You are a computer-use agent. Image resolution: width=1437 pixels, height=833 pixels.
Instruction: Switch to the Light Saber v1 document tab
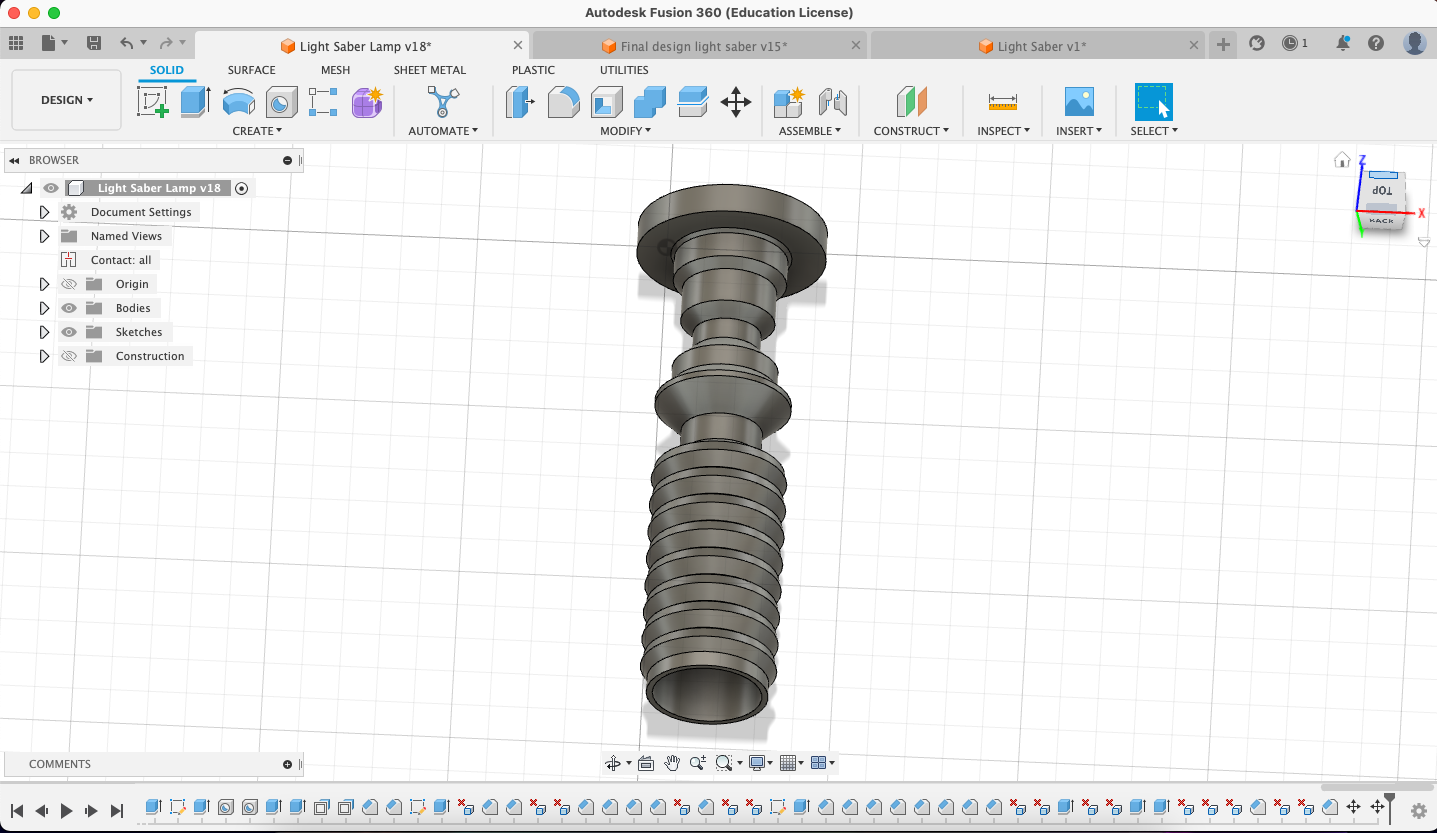[1038, 46]
